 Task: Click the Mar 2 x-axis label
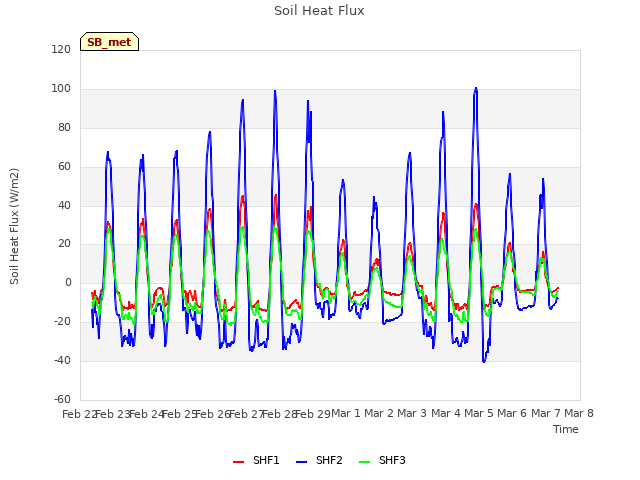pos(379,413)
